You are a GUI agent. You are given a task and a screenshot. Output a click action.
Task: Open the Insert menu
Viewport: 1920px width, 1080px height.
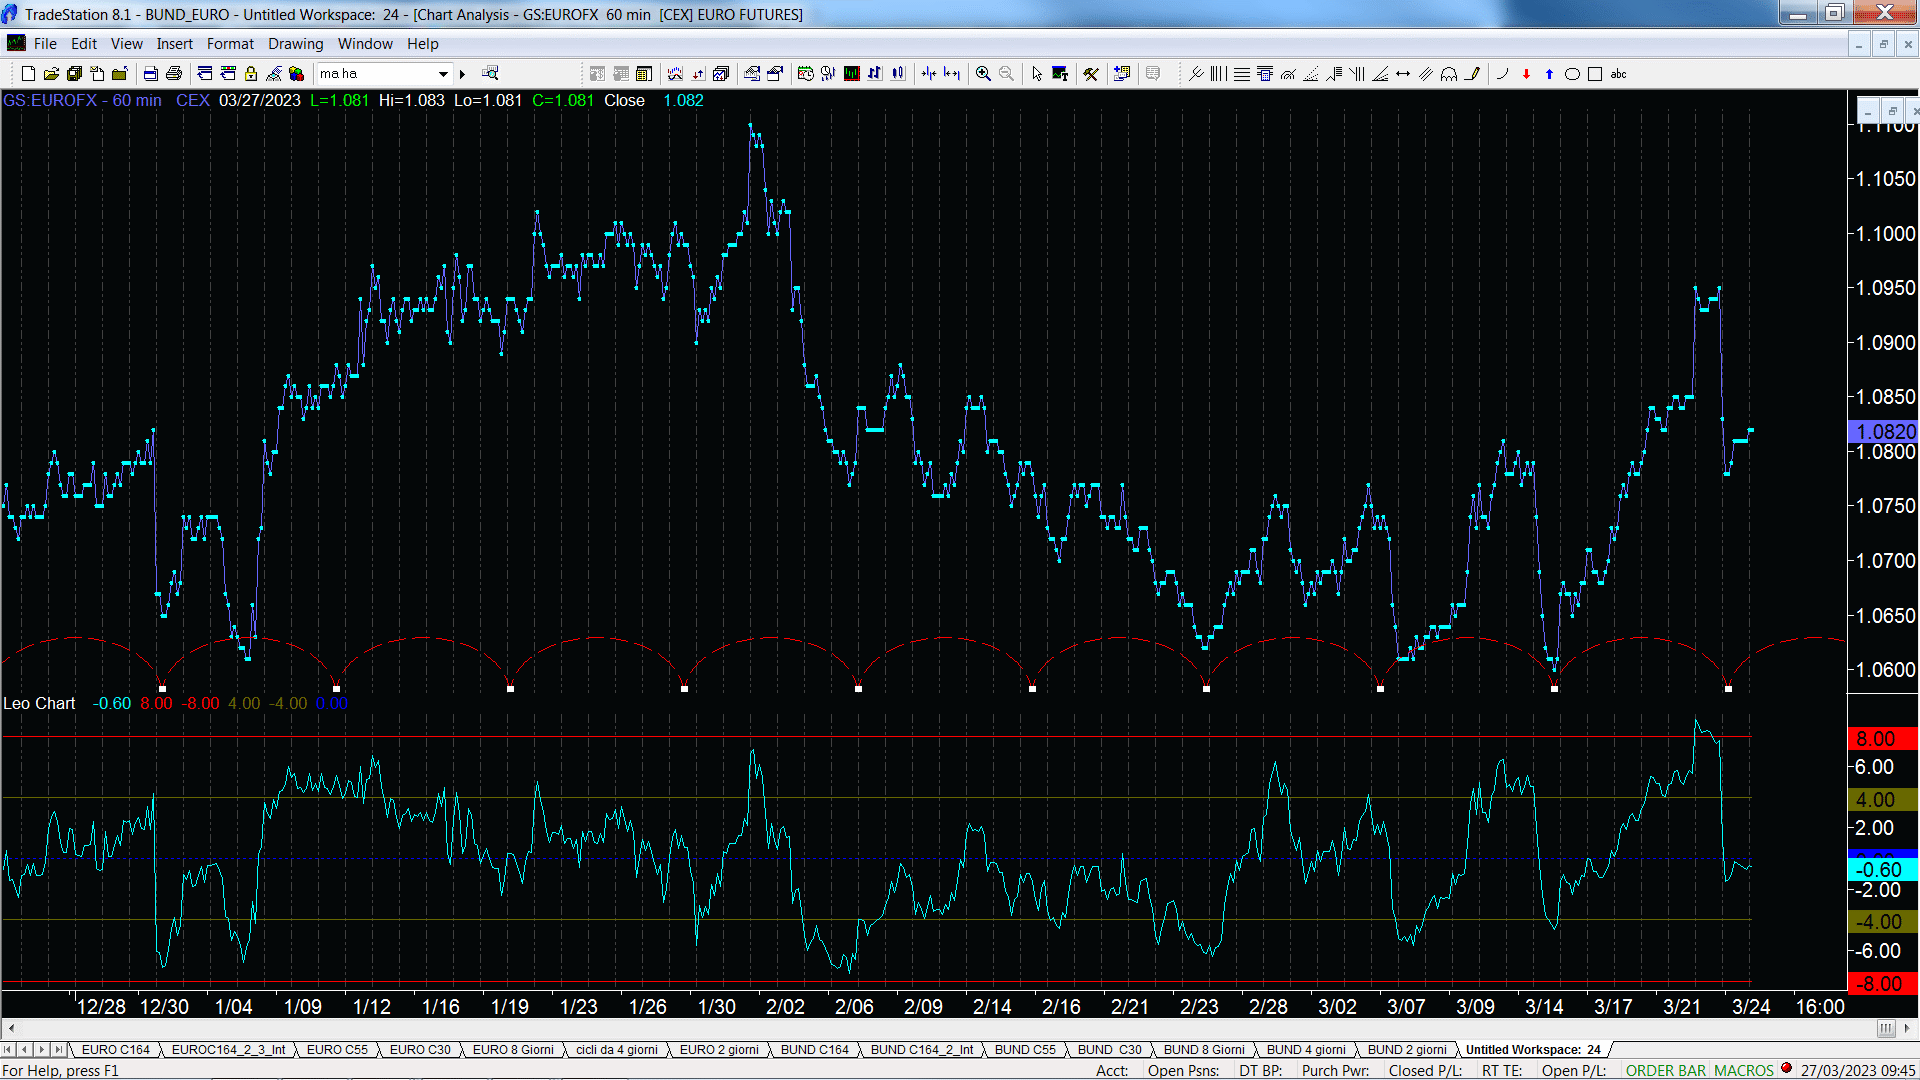(174, 44)
